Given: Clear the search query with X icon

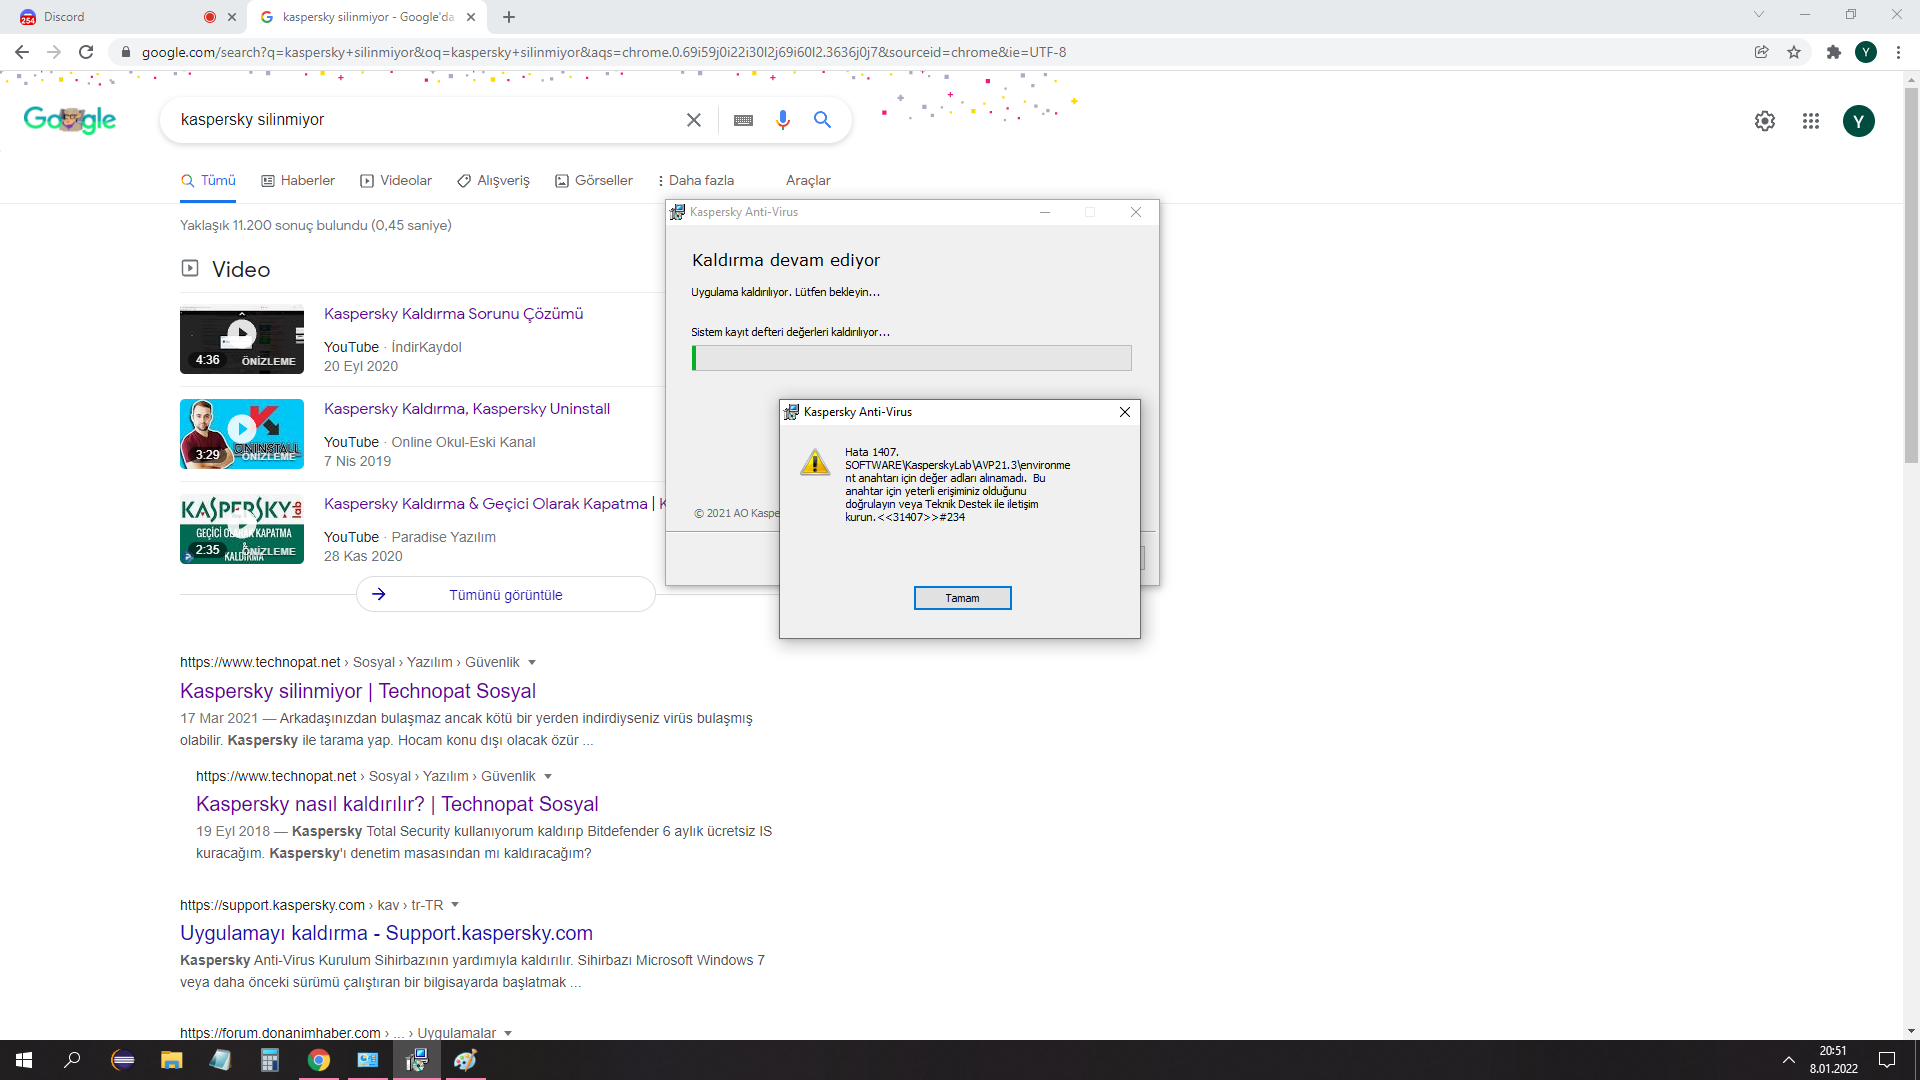Looking at the screenshot, I should coord(693,120).
